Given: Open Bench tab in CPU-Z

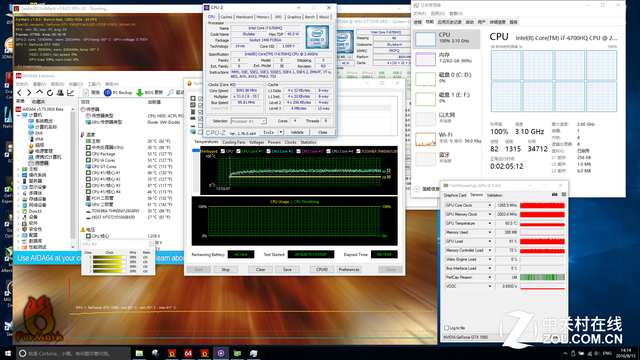Looking at the screenshot, I should coord(310,17).
